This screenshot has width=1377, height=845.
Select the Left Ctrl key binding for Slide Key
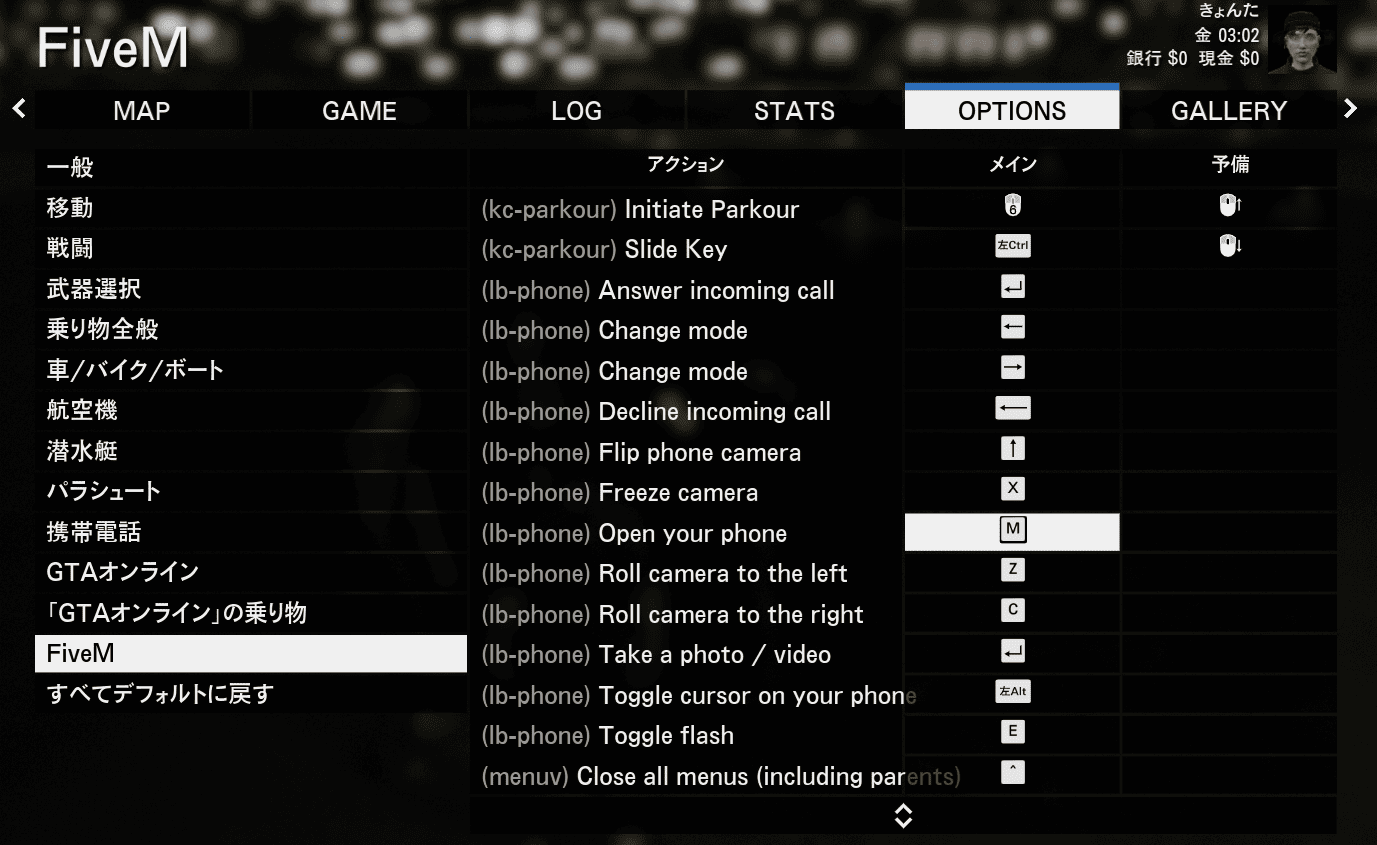click(1012, 247)
